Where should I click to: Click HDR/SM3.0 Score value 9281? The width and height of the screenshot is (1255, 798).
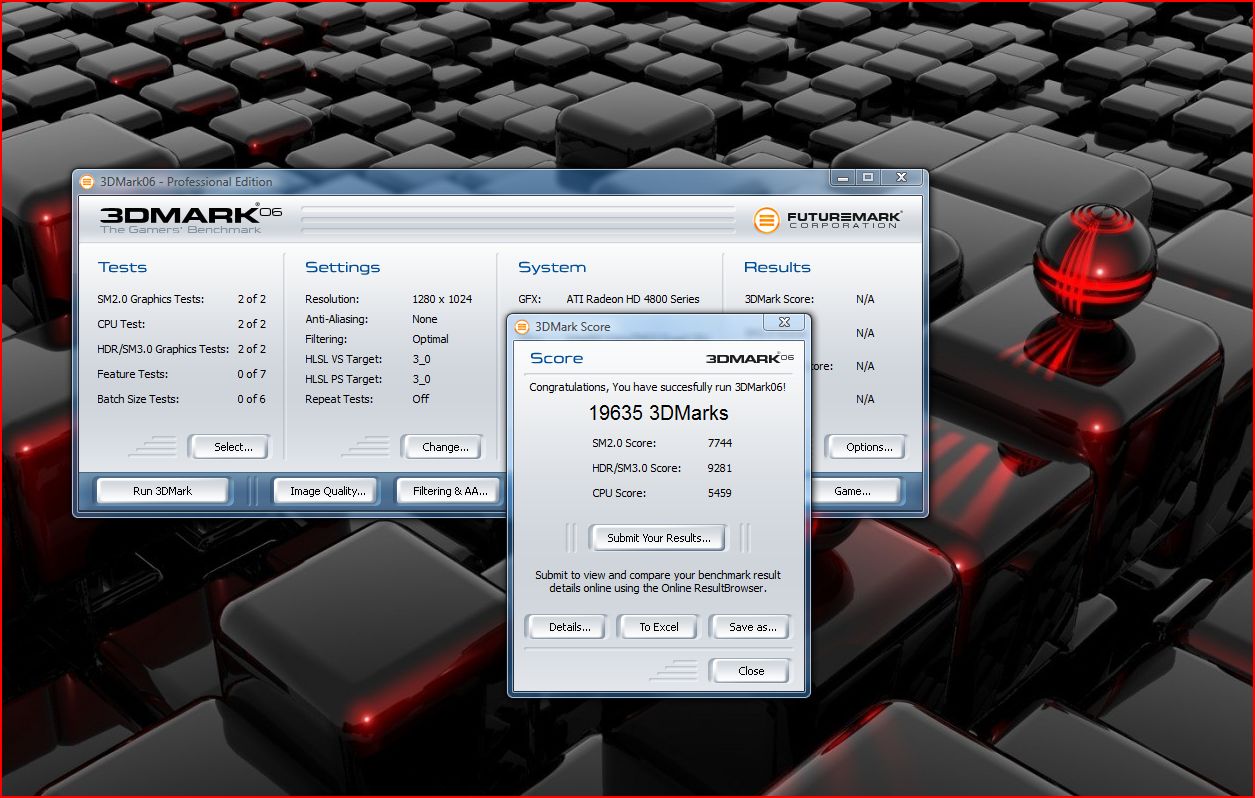tap(719, 468)
